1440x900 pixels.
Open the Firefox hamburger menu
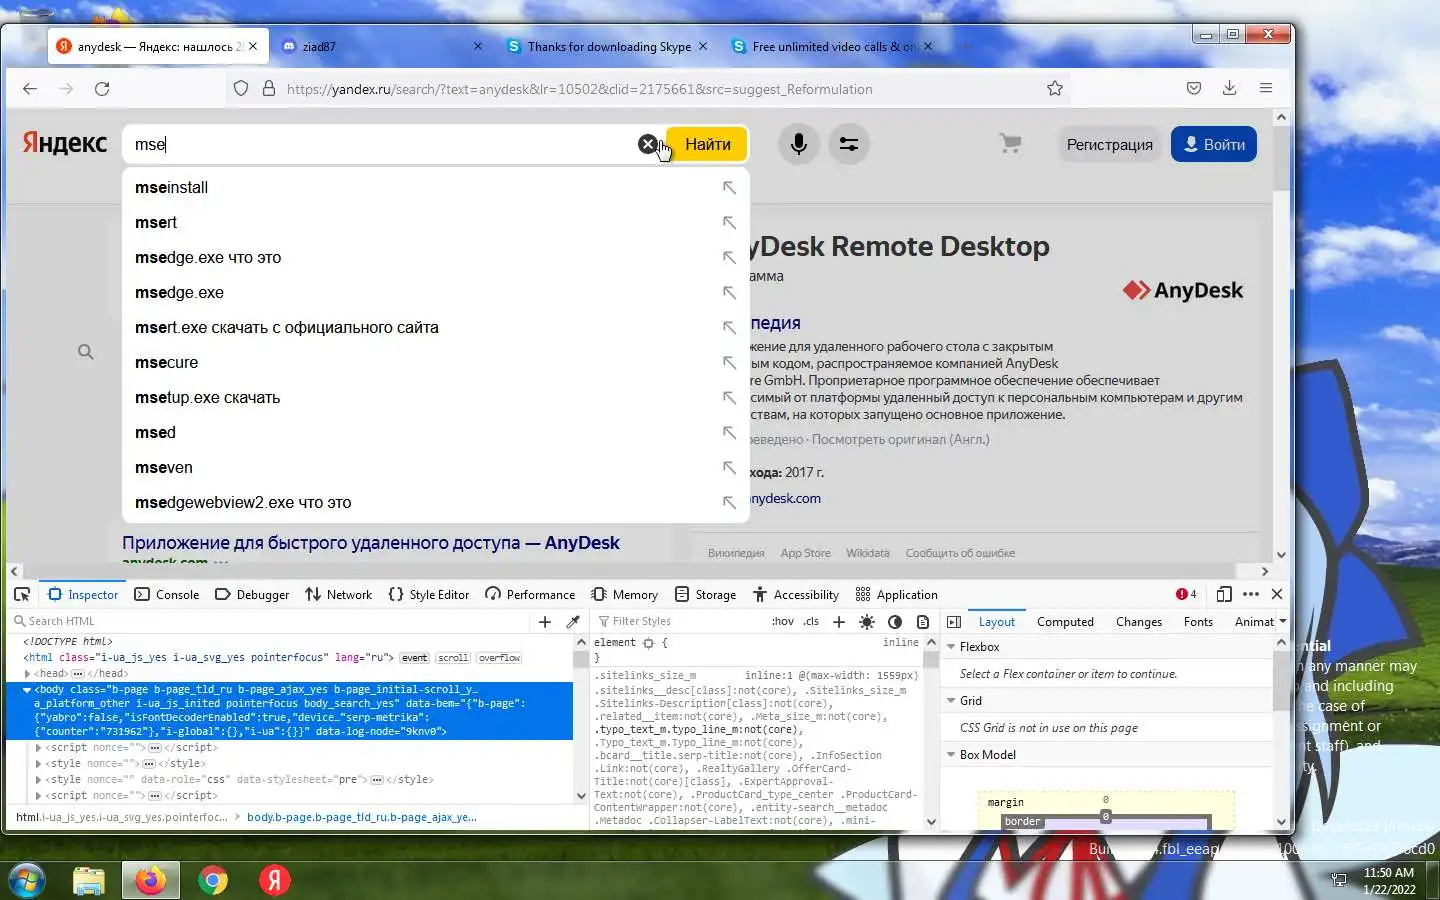tap(1265, 89)
